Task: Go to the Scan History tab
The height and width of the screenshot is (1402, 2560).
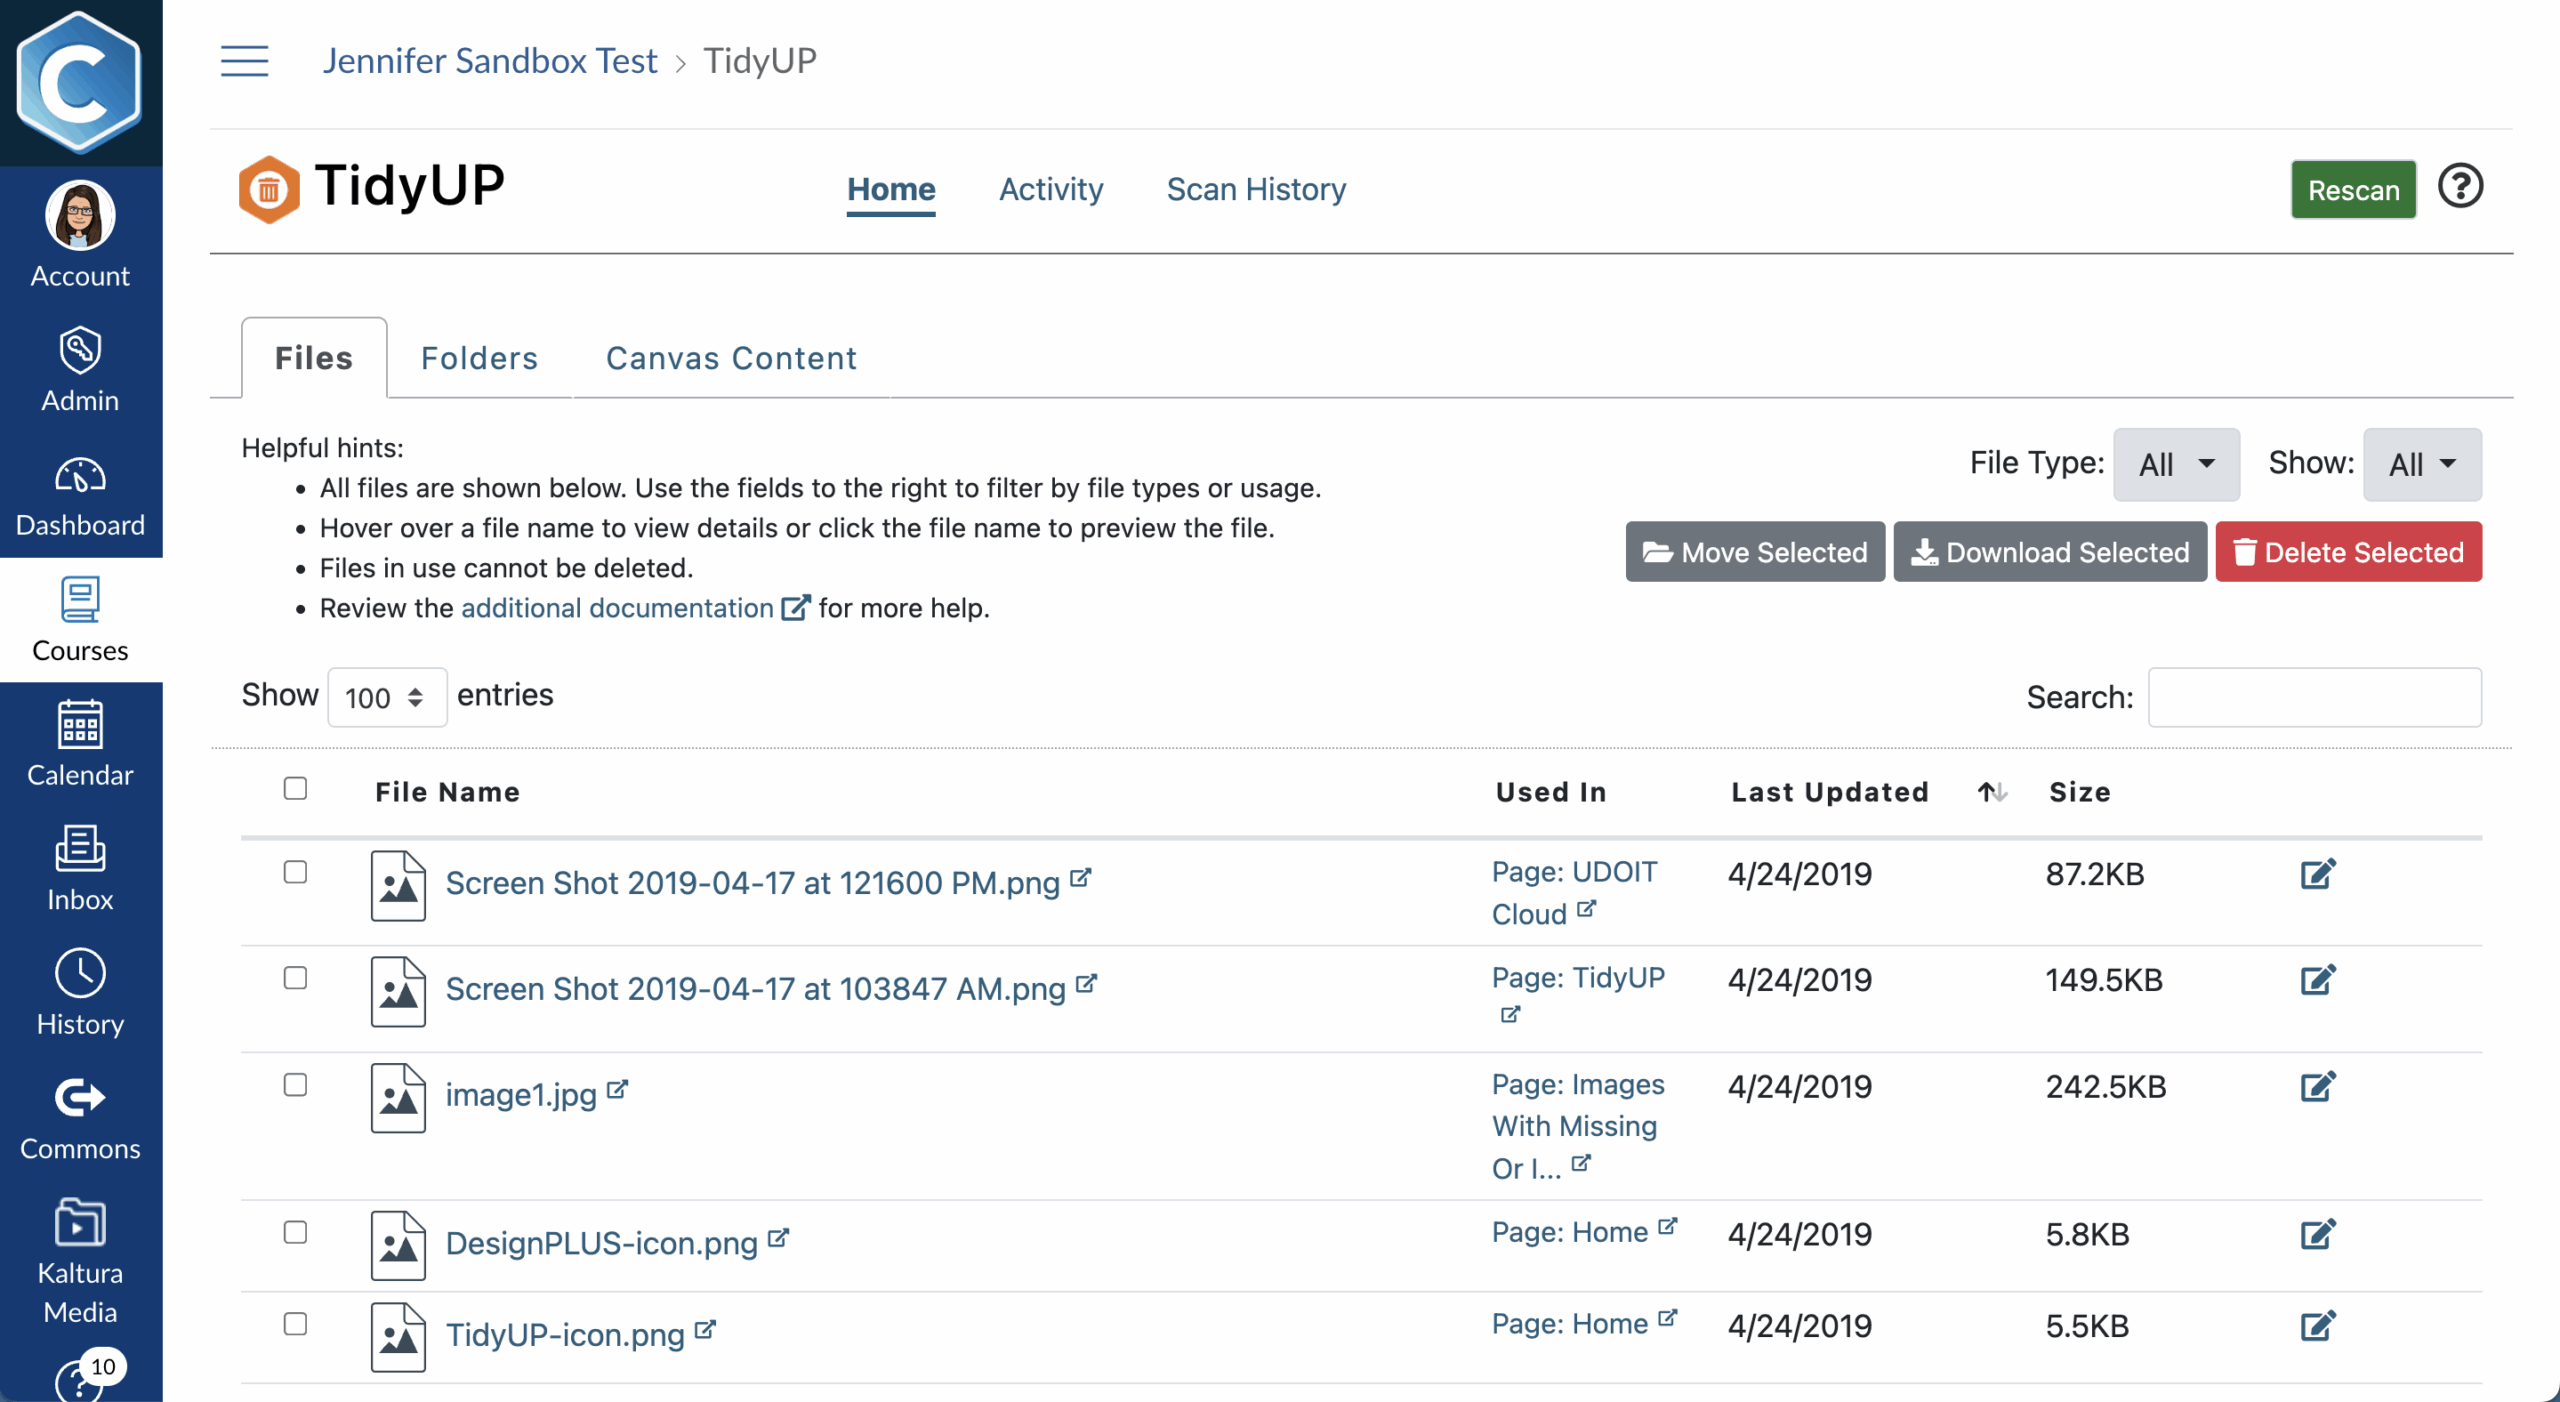Action: (x=1256, y=189)
